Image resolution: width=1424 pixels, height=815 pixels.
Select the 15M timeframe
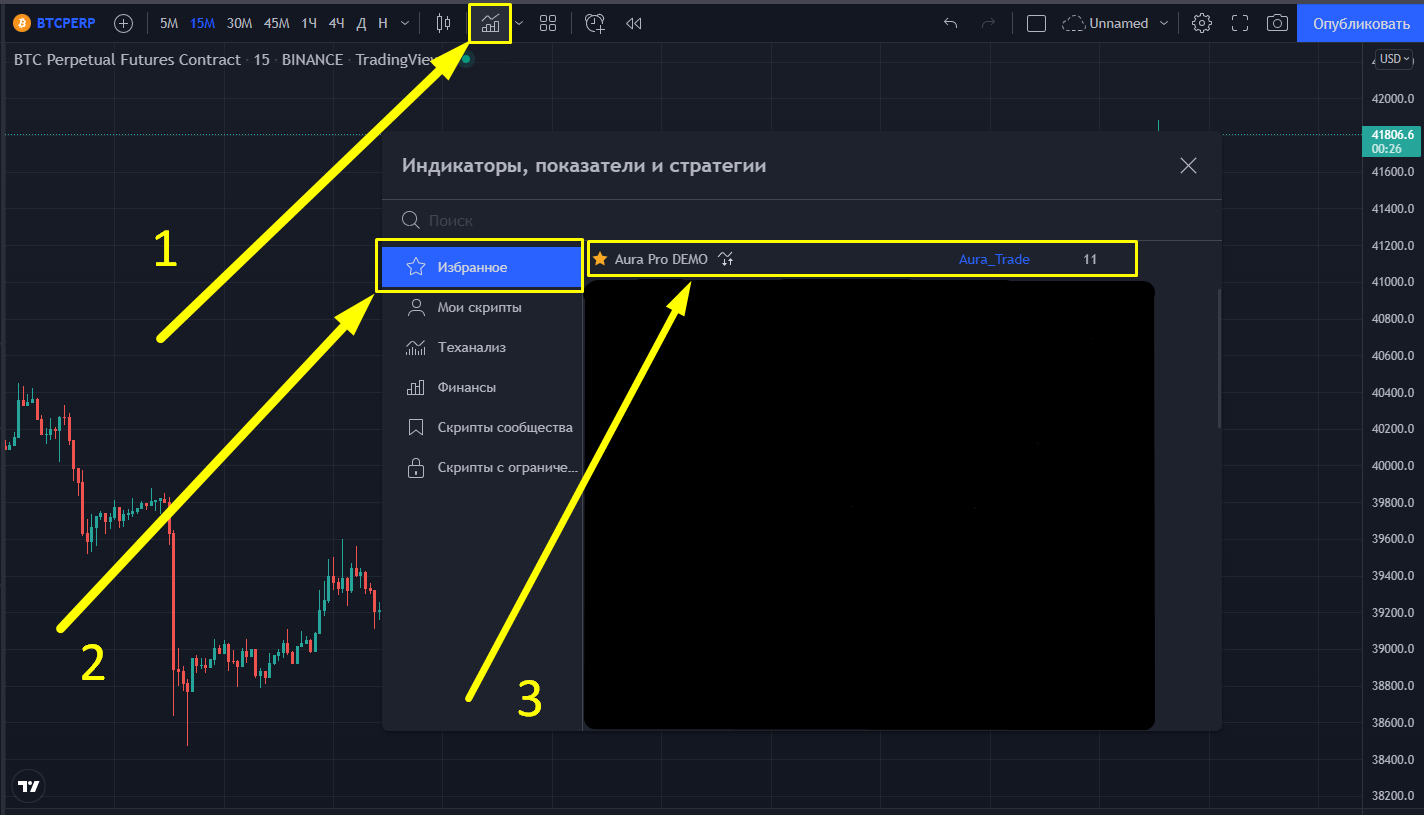[202, 23]
